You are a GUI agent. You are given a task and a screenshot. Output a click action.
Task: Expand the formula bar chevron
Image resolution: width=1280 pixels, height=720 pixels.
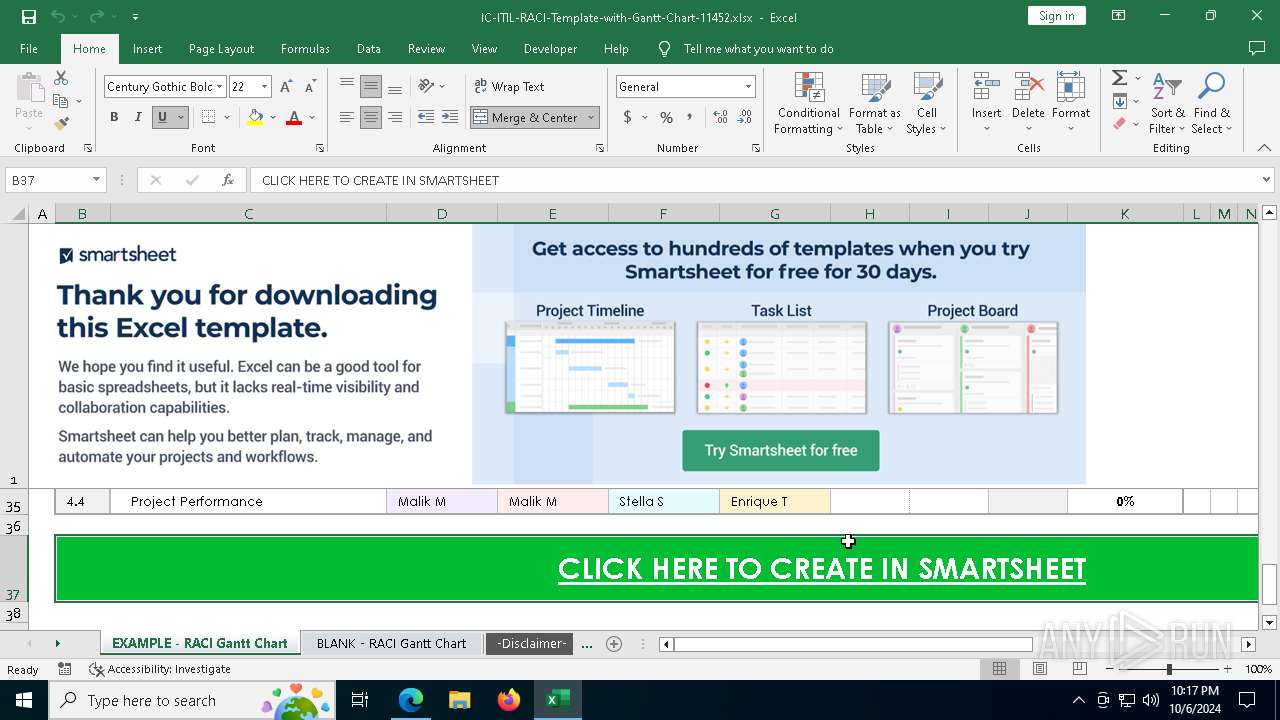point(1266,180)
